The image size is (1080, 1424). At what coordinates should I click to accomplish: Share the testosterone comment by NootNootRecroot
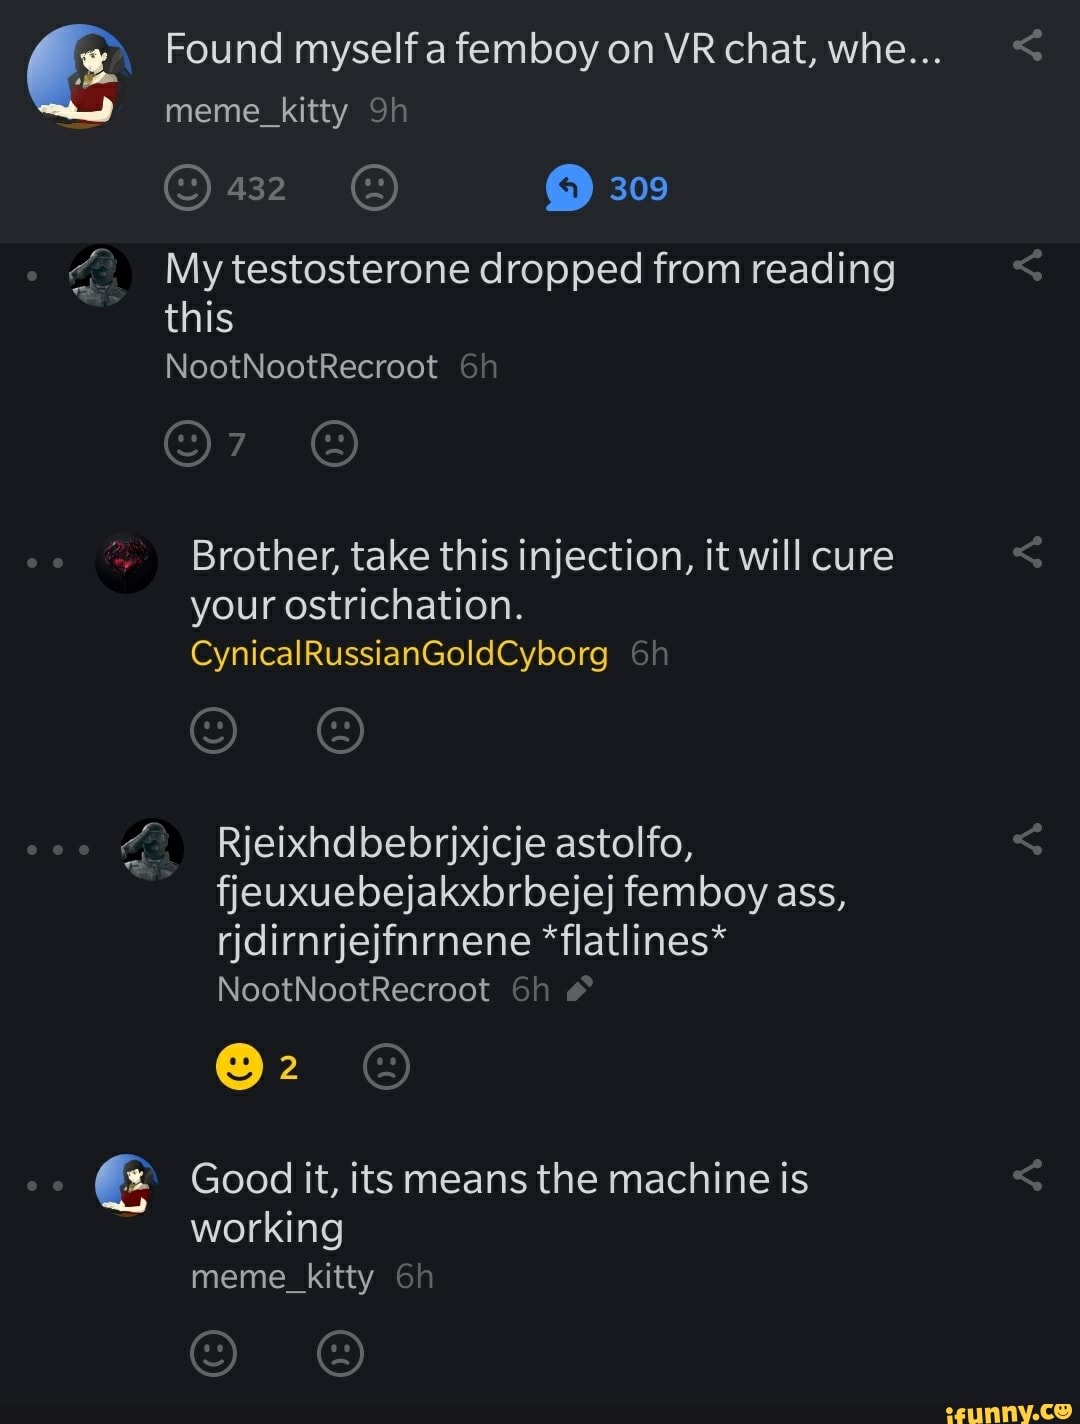click(1027, 266)
